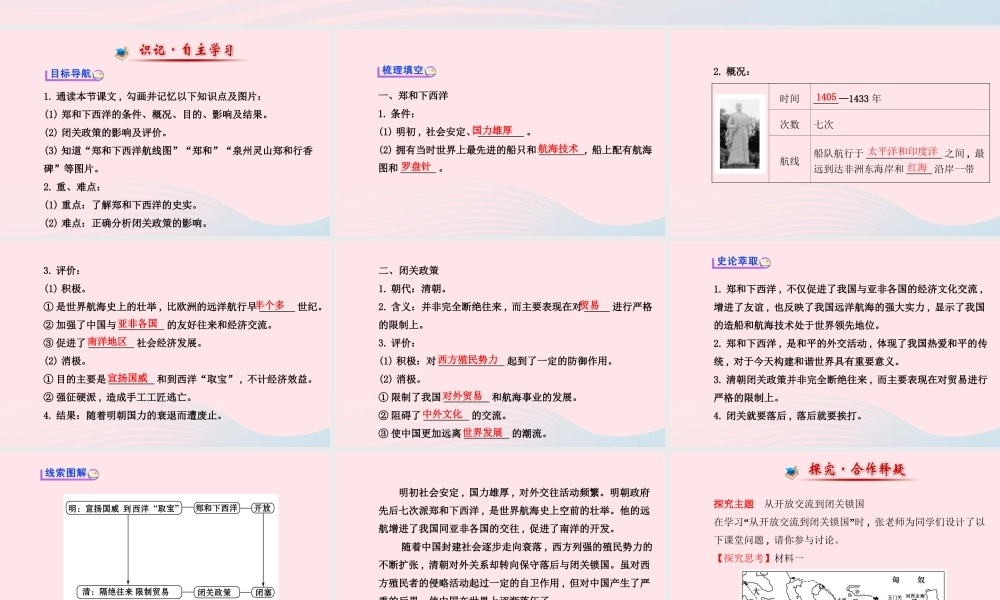
Task: Click the red answer 中外文化
Action: tap(443, 413)
